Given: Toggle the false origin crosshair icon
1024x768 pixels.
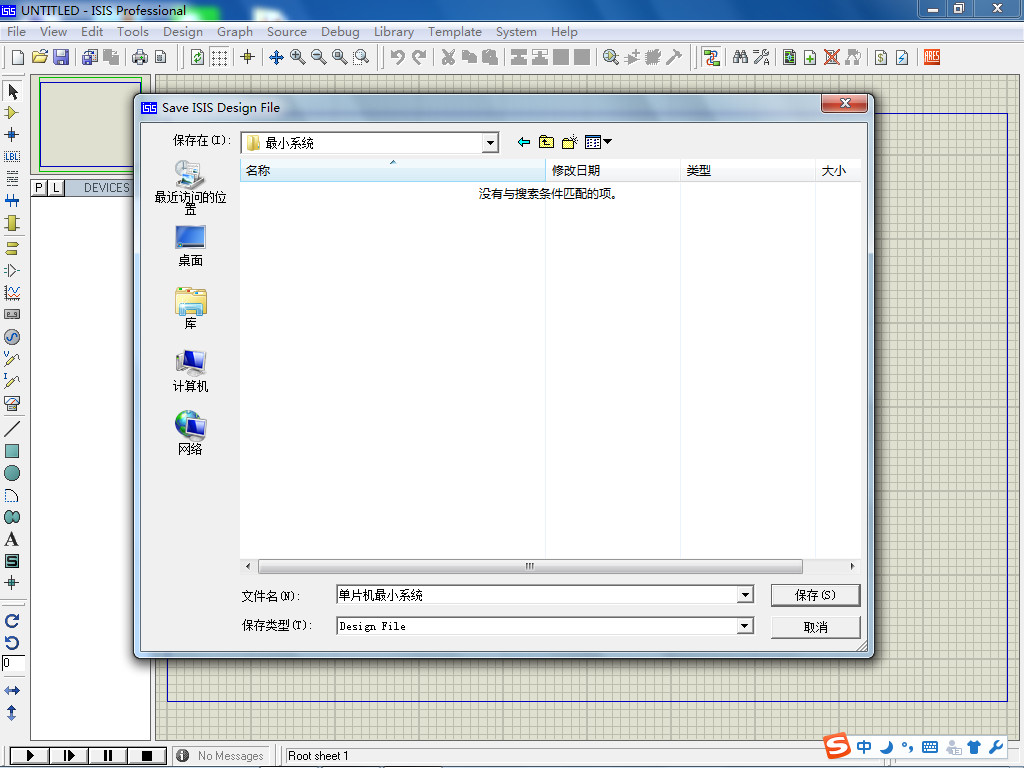Looking at the screenshot, I should (x=248, y=57).
